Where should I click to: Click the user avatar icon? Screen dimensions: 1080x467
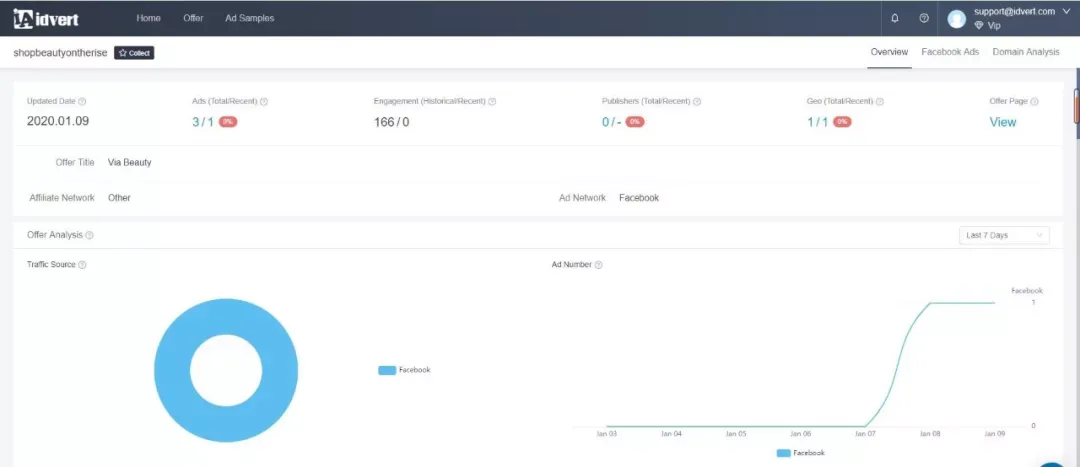[957, 19]
